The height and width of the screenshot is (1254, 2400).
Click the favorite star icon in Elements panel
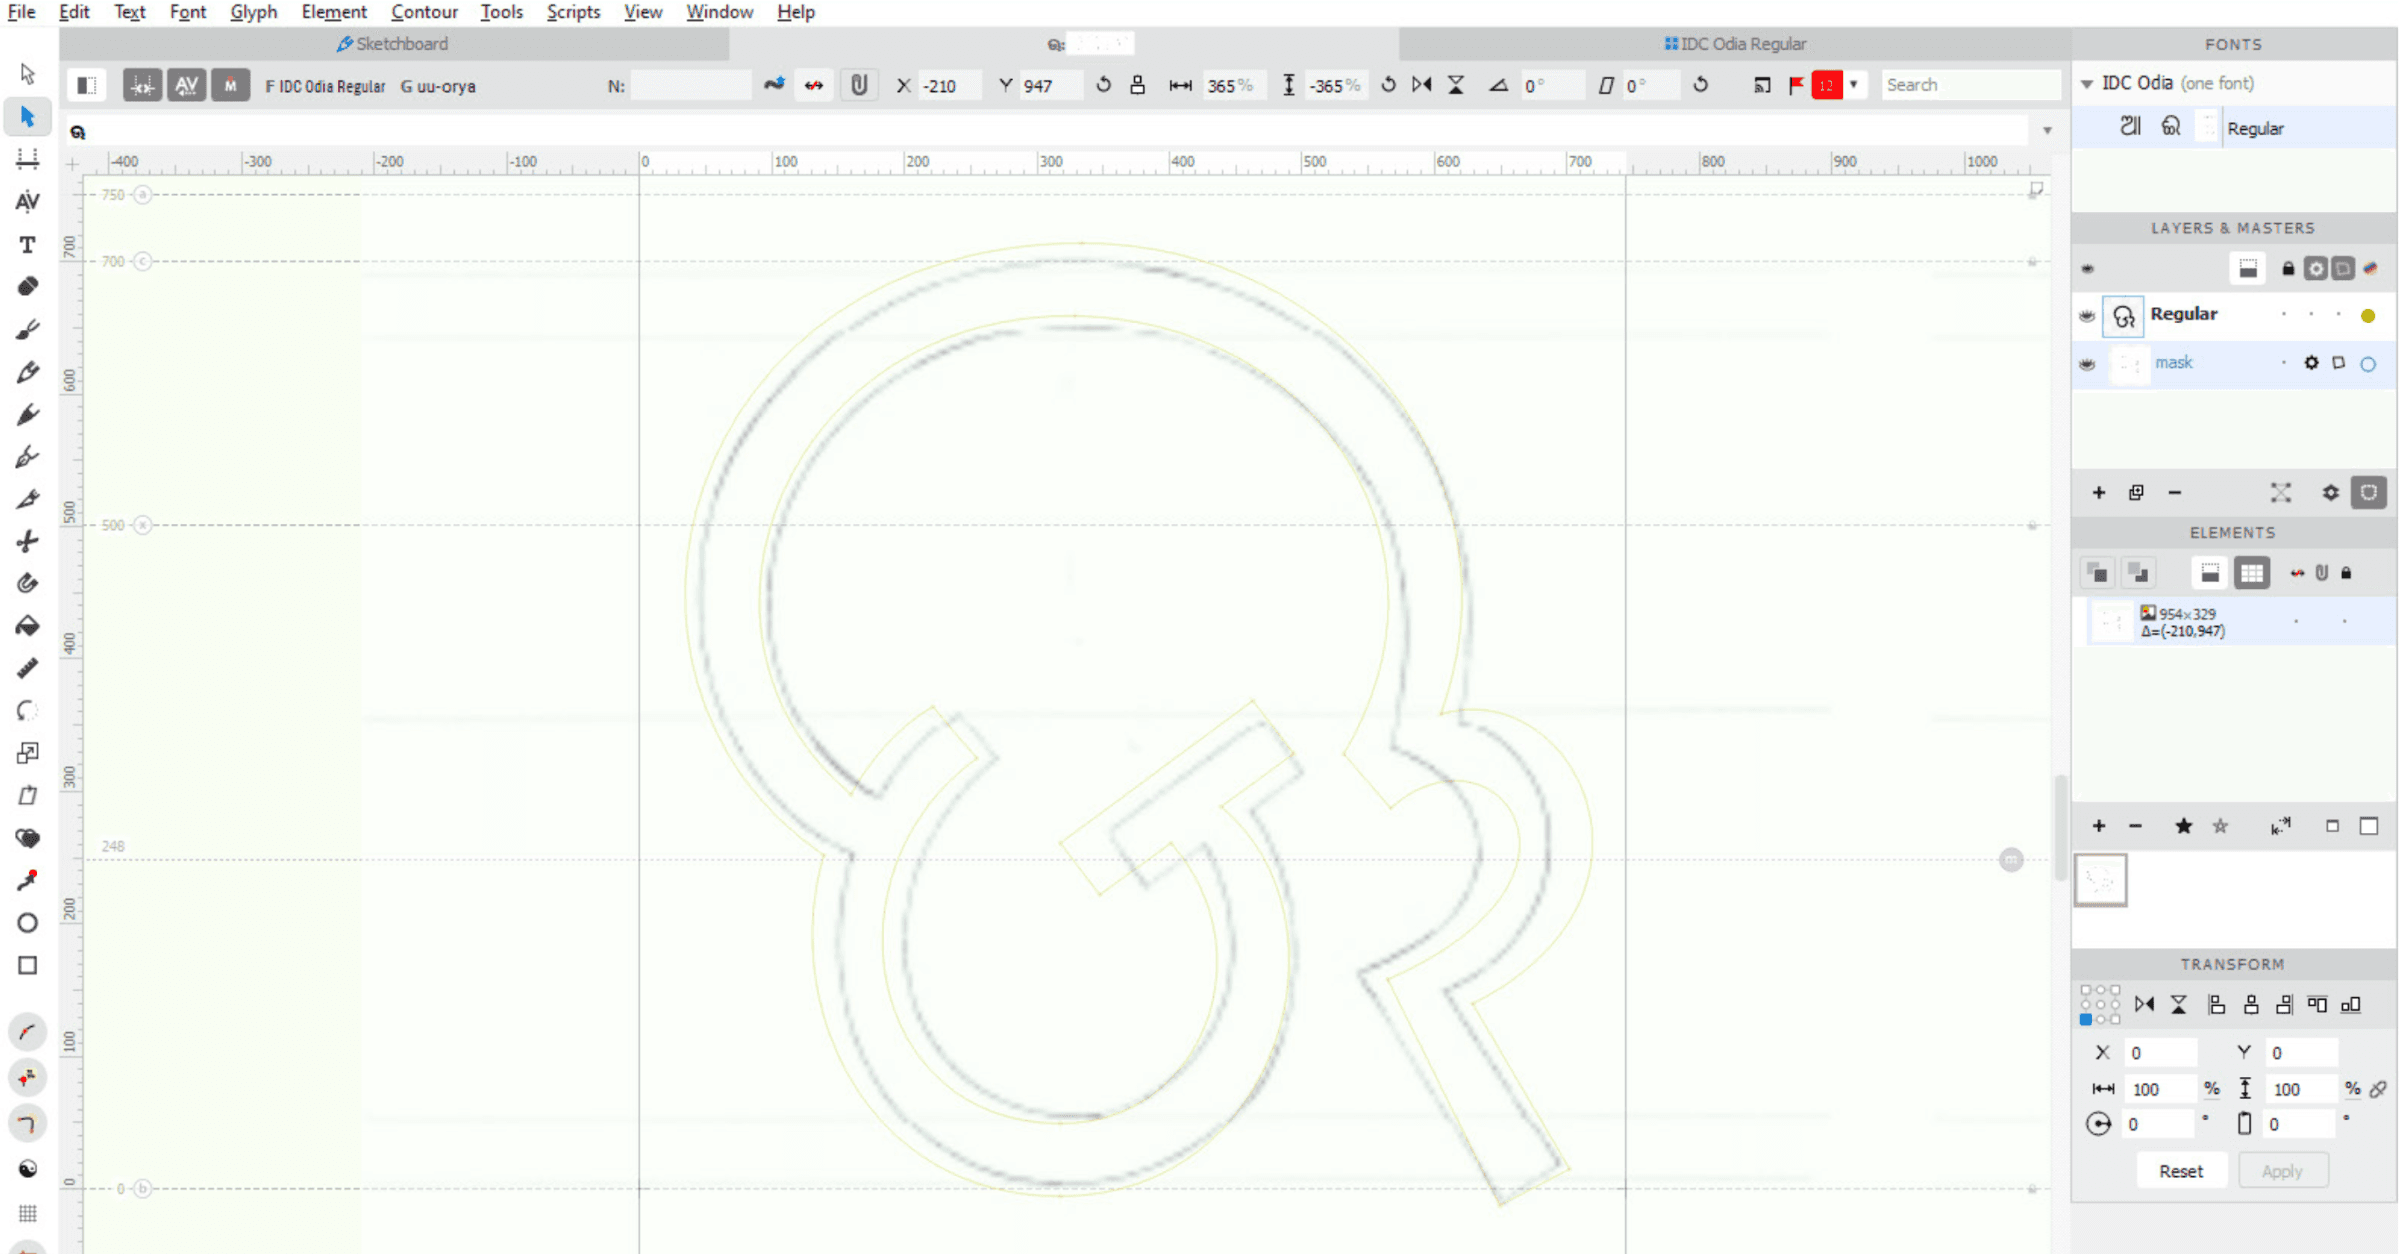pos(2184,826)
